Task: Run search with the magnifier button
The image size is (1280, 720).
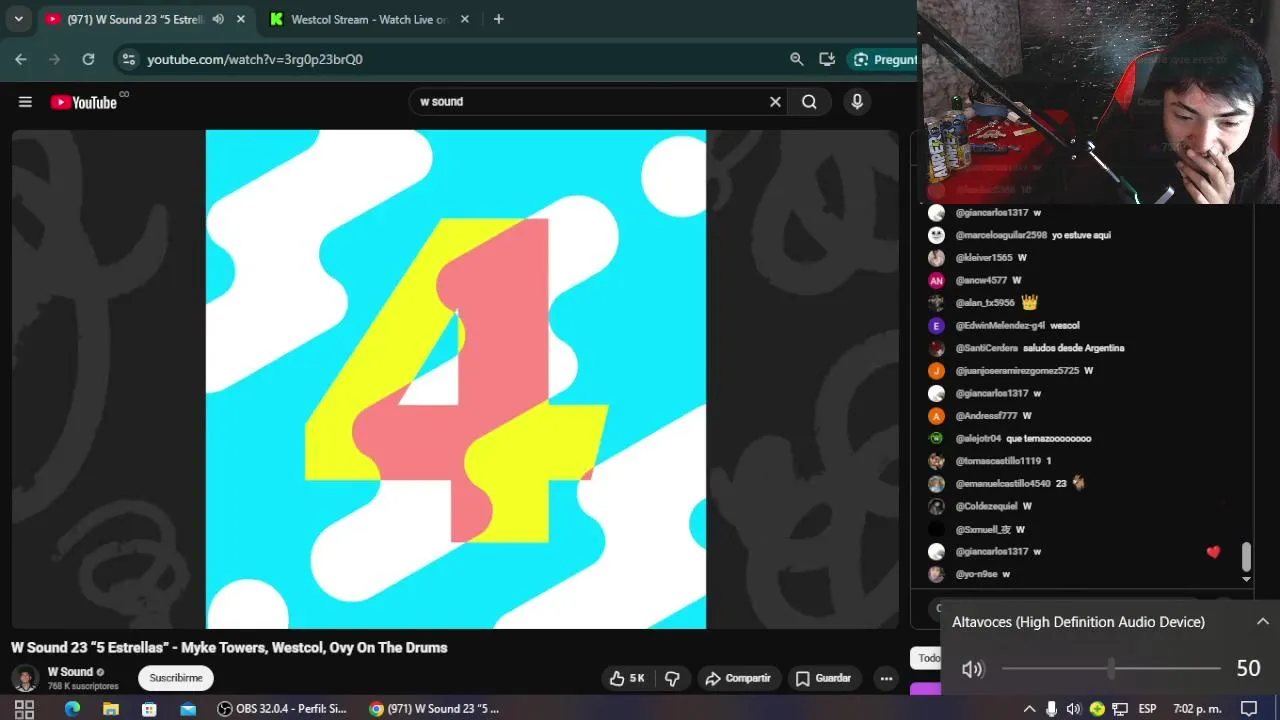Action: click(809, 101)
